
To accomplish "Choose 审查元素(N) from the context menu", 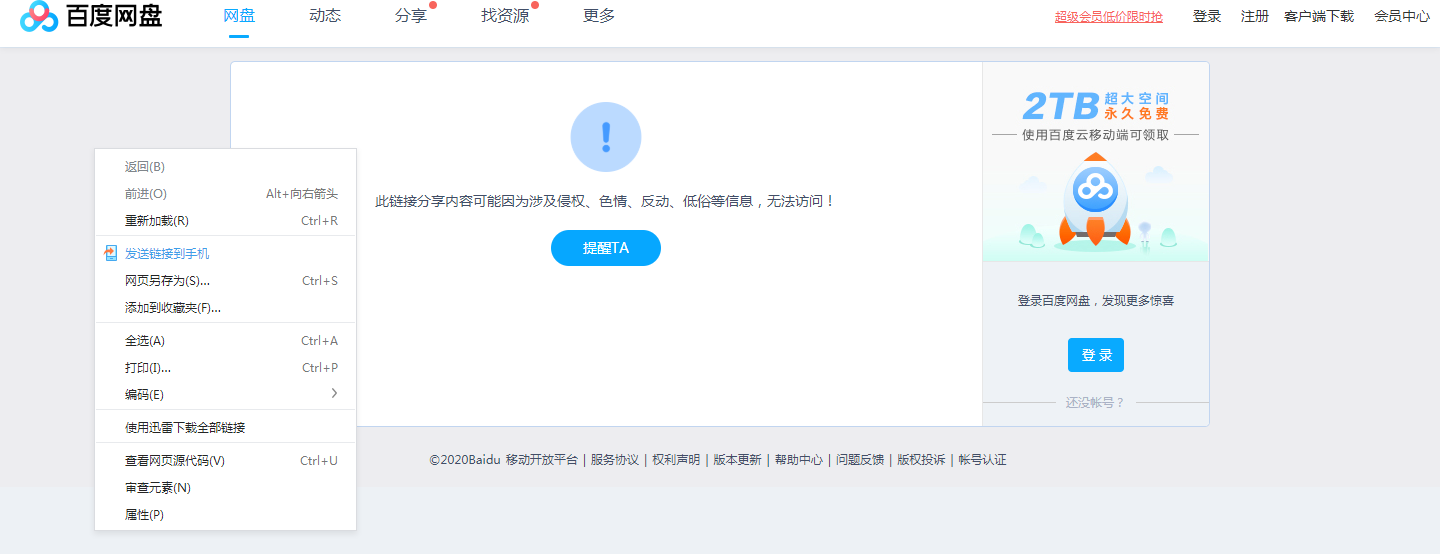I will [225, 488].
